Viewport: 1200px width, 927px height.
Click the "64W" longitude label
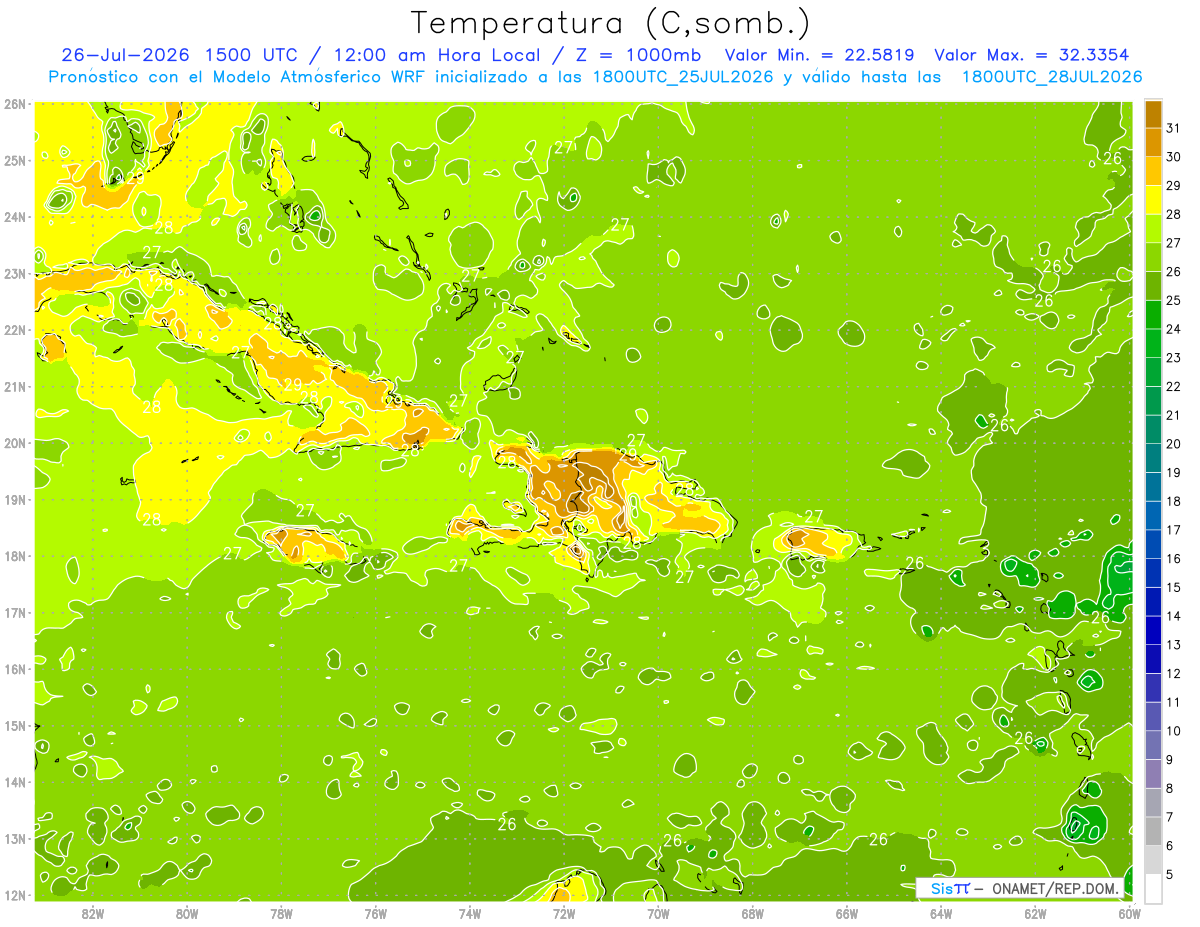tap(941, 913)
